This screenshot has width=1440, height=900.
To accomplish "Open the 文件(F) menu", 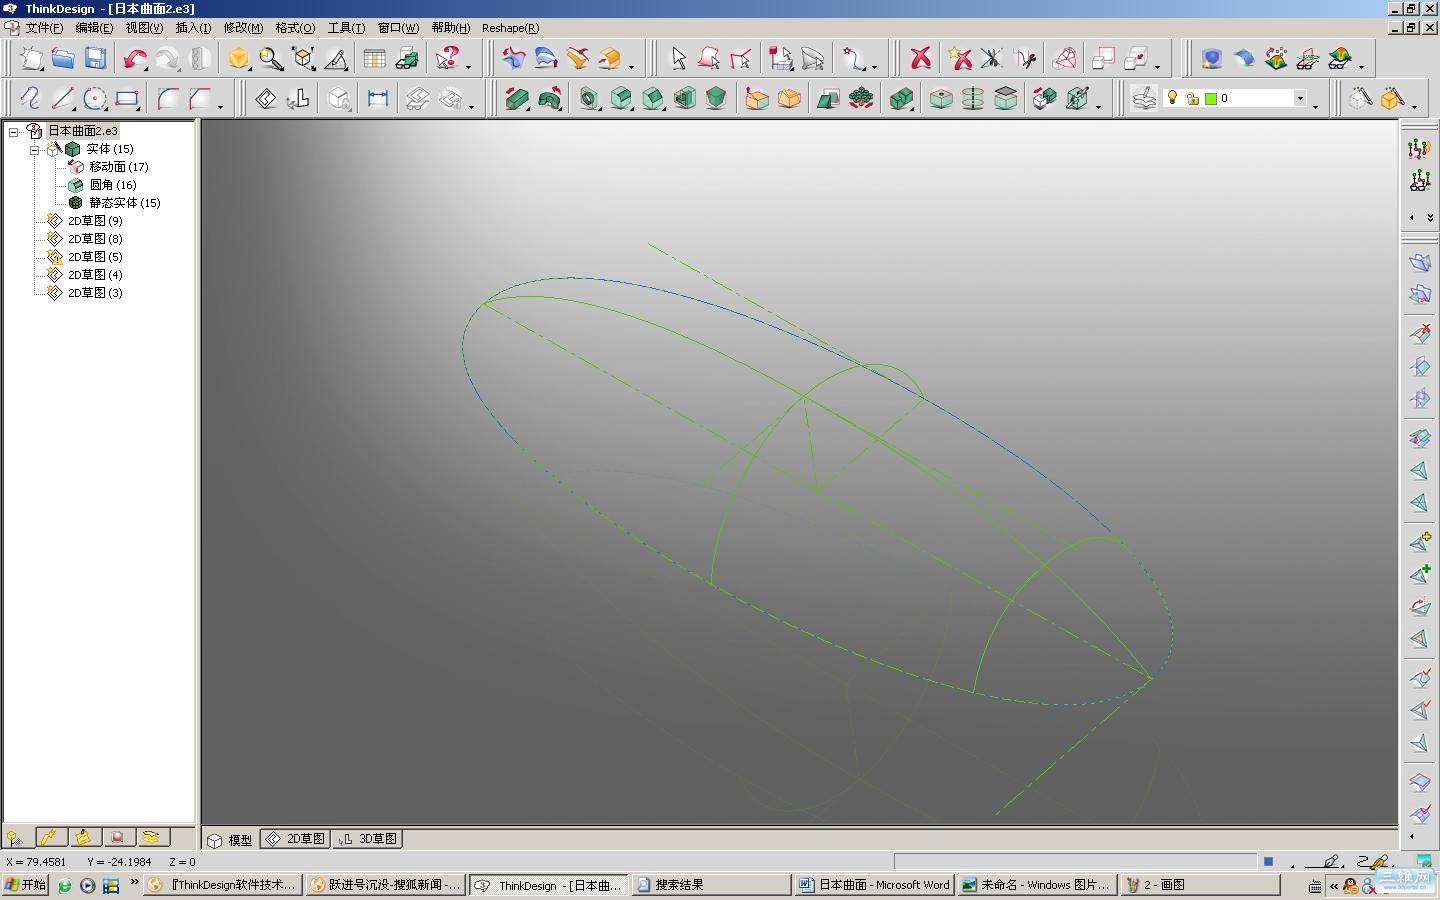I will (44, 28).
